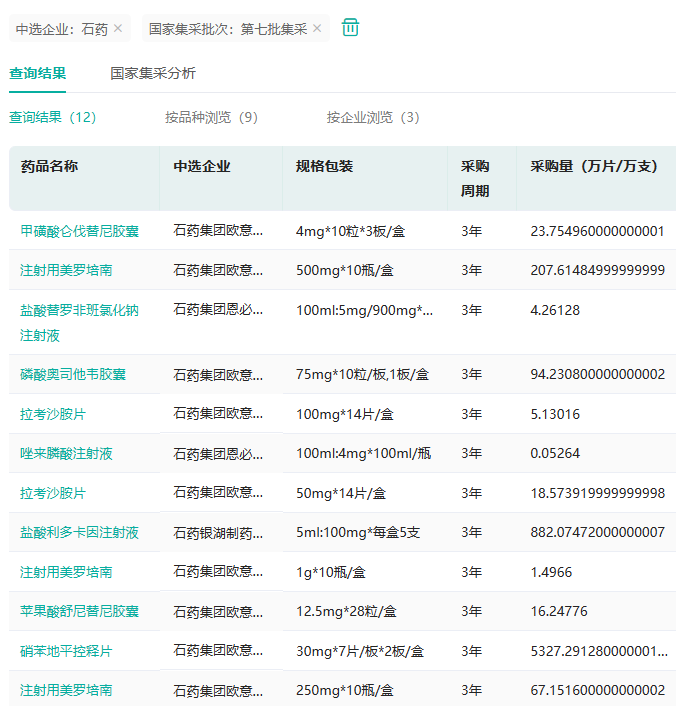Select the top-level 查询结果 tab without a count
The height and width of the screenshot is (706, 676).
(x=38, y=73)
